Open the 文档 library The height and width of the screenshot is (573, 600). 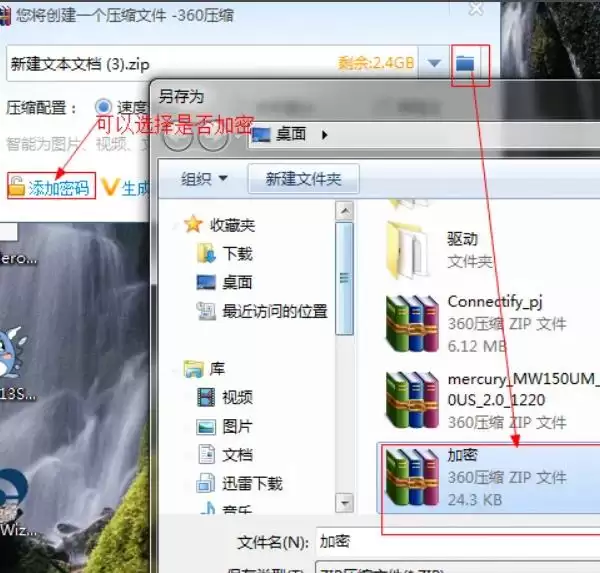(x=237, y=455)
